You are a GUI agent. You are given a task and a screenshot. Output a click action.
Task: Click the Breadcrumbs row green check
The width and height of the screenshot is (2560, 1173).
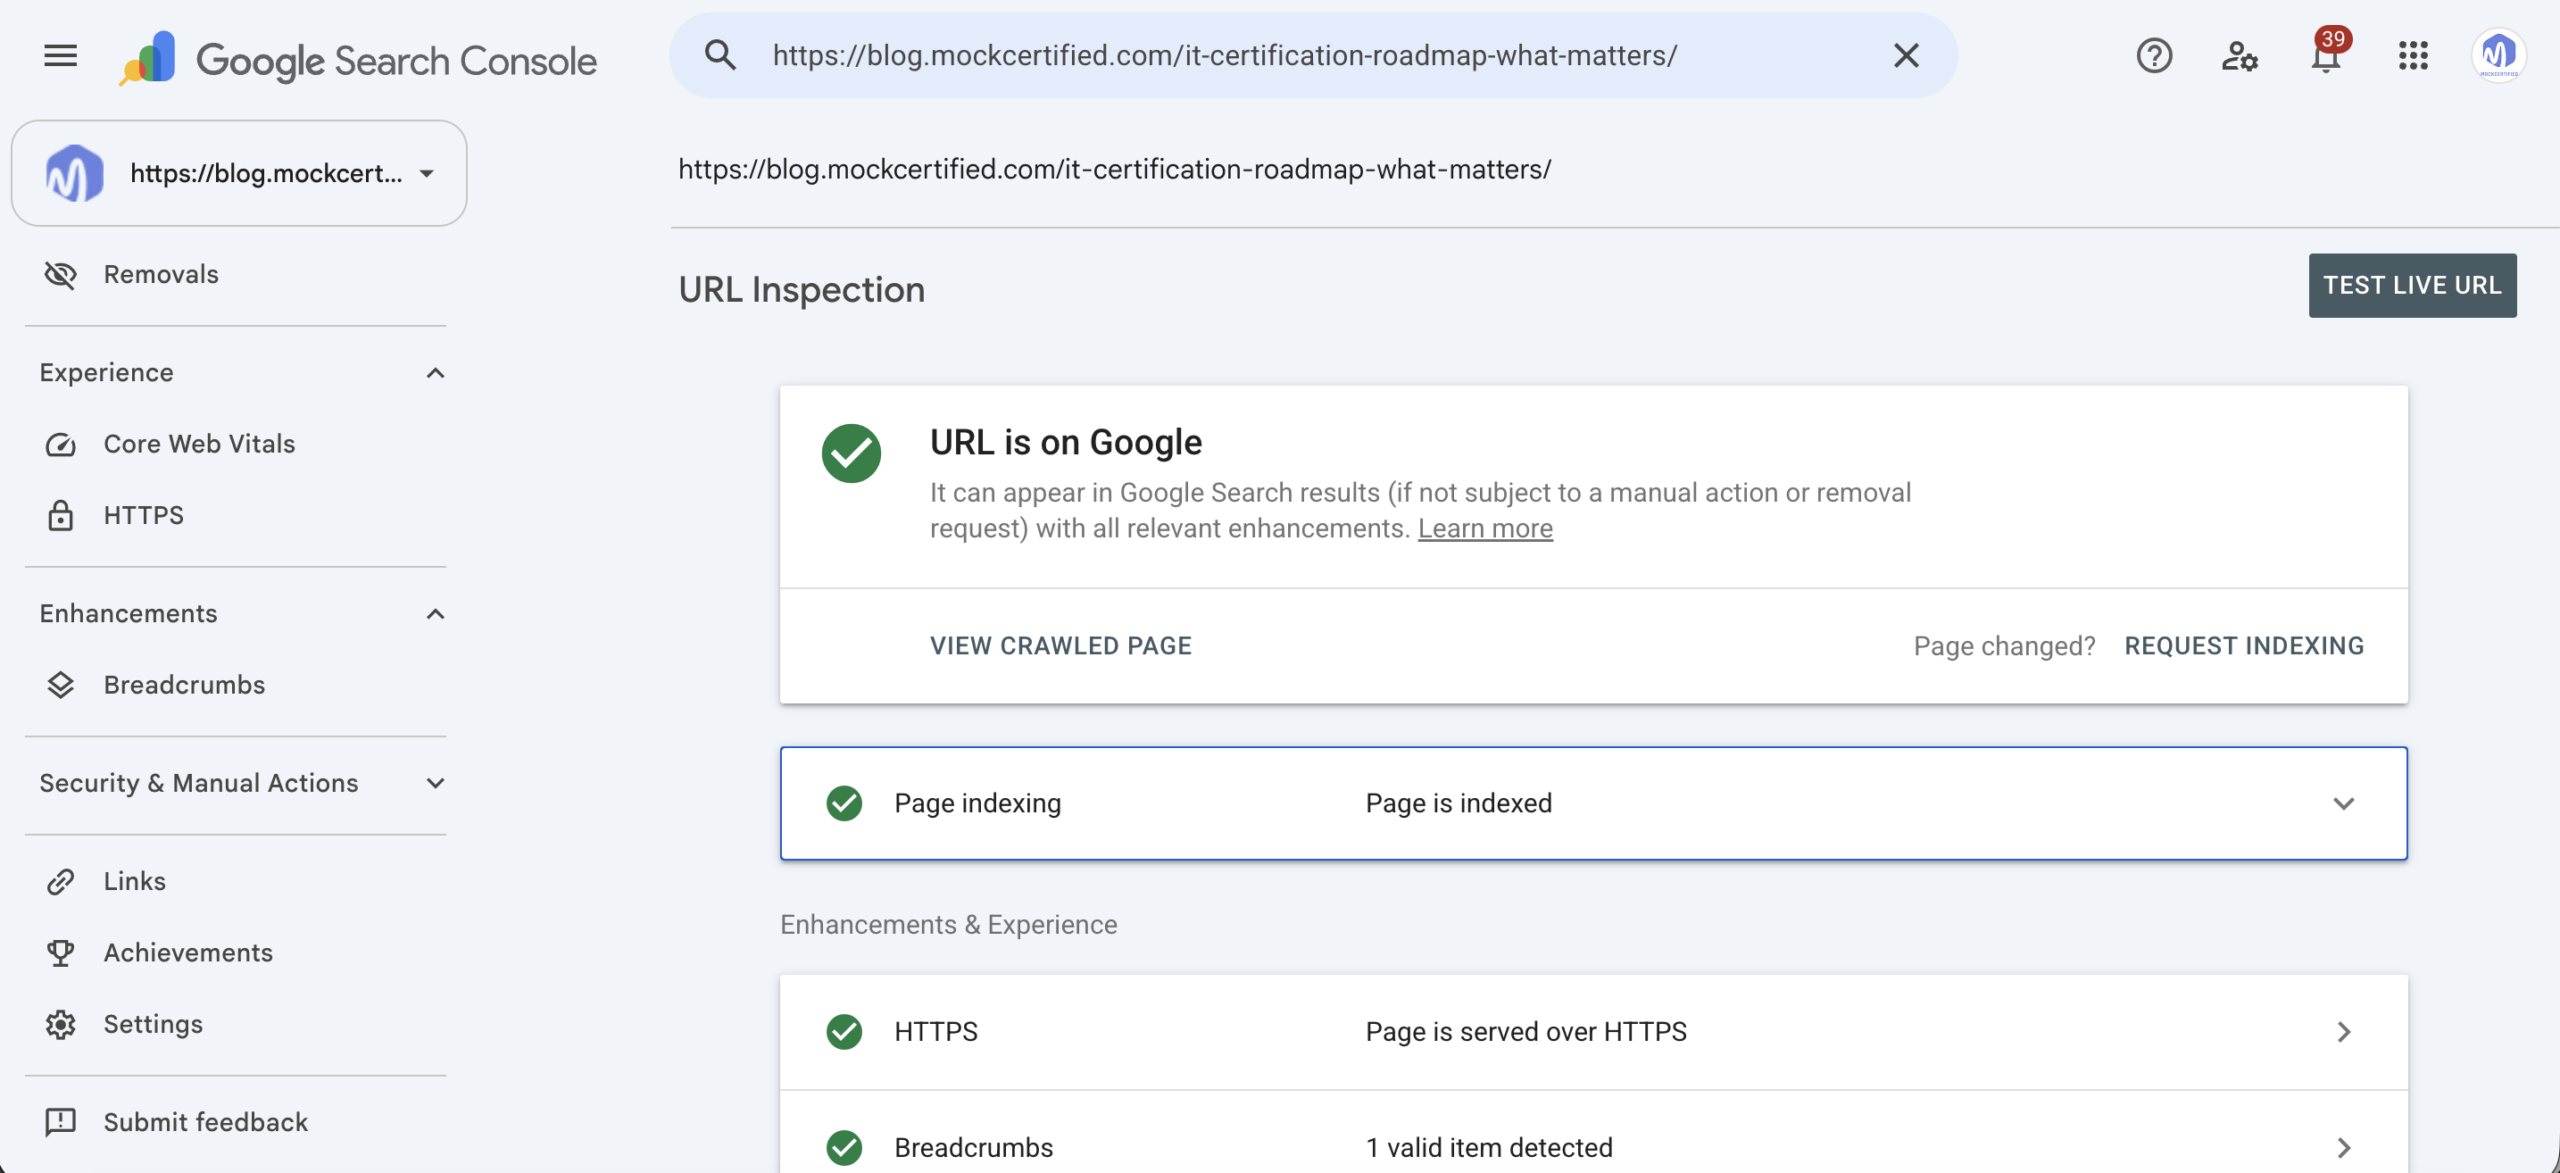844,1147
